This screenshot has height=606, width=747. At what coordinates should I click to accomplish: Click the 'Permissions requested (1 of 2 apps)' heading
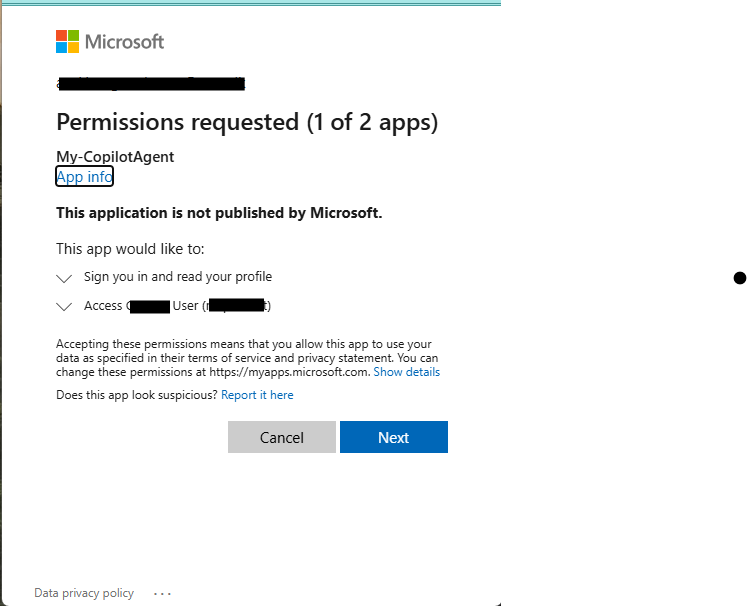247,122
